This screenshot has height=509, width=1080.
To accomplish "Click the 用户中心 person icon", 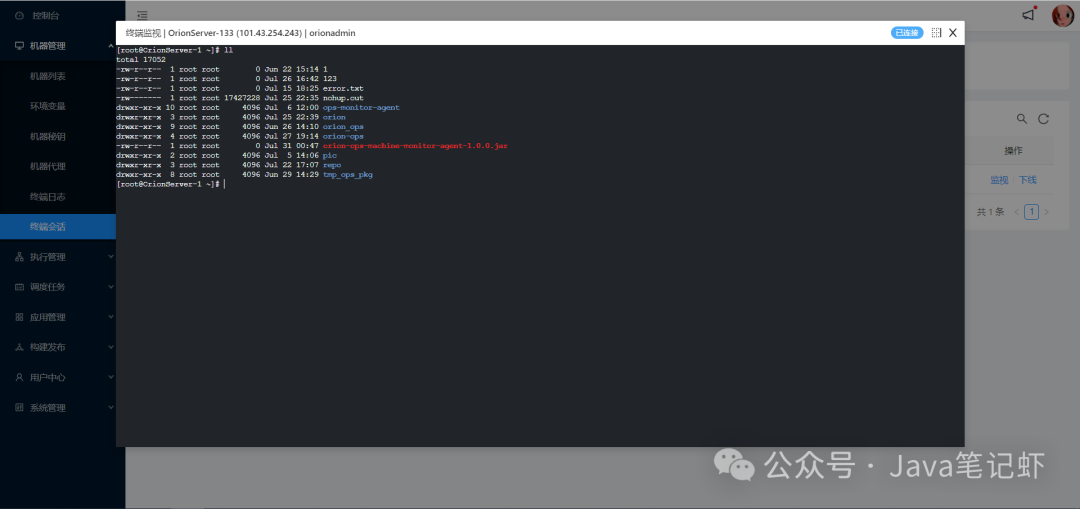I will pos(19,378).
